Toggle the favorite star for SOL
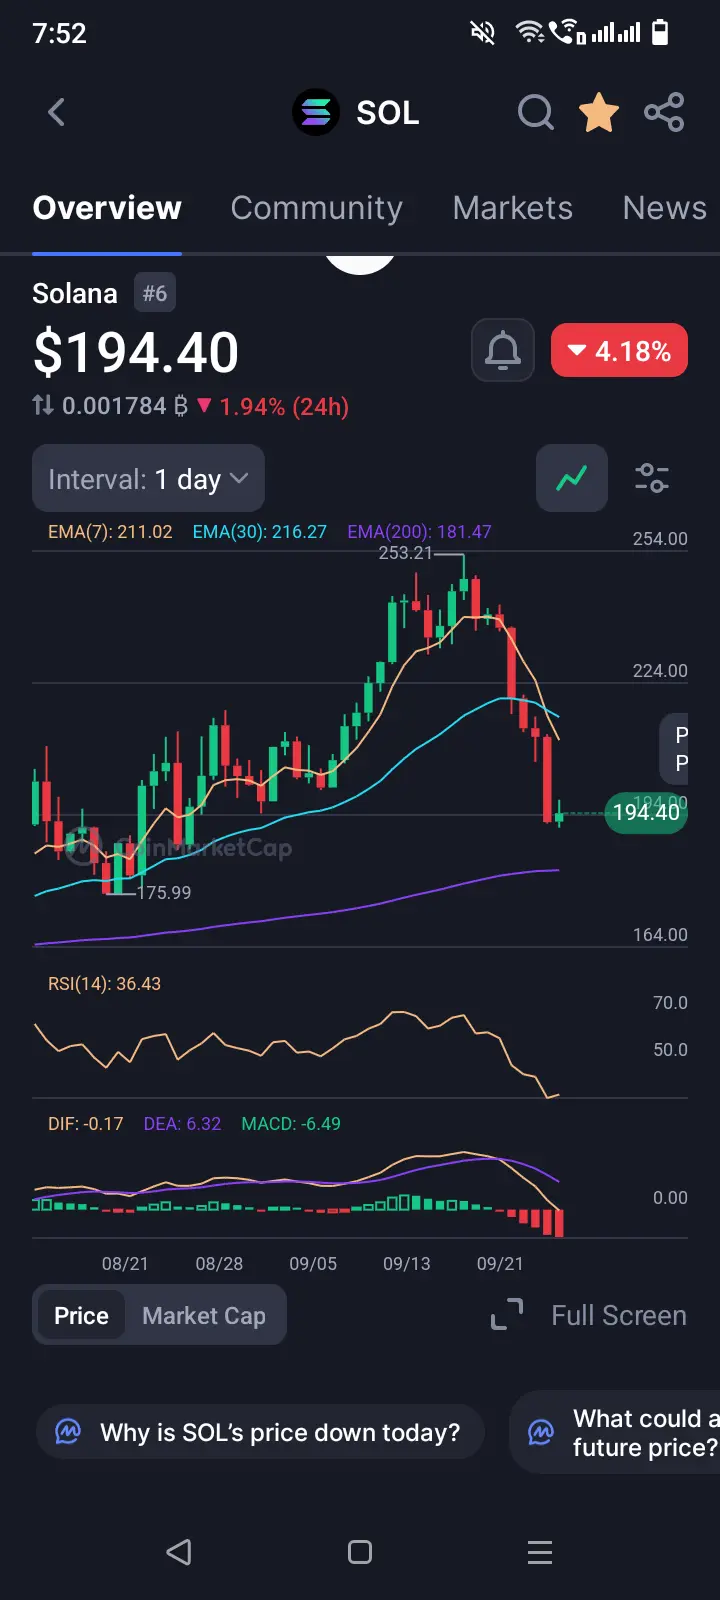The image size is (720, 1600). (x=599, y=112)
